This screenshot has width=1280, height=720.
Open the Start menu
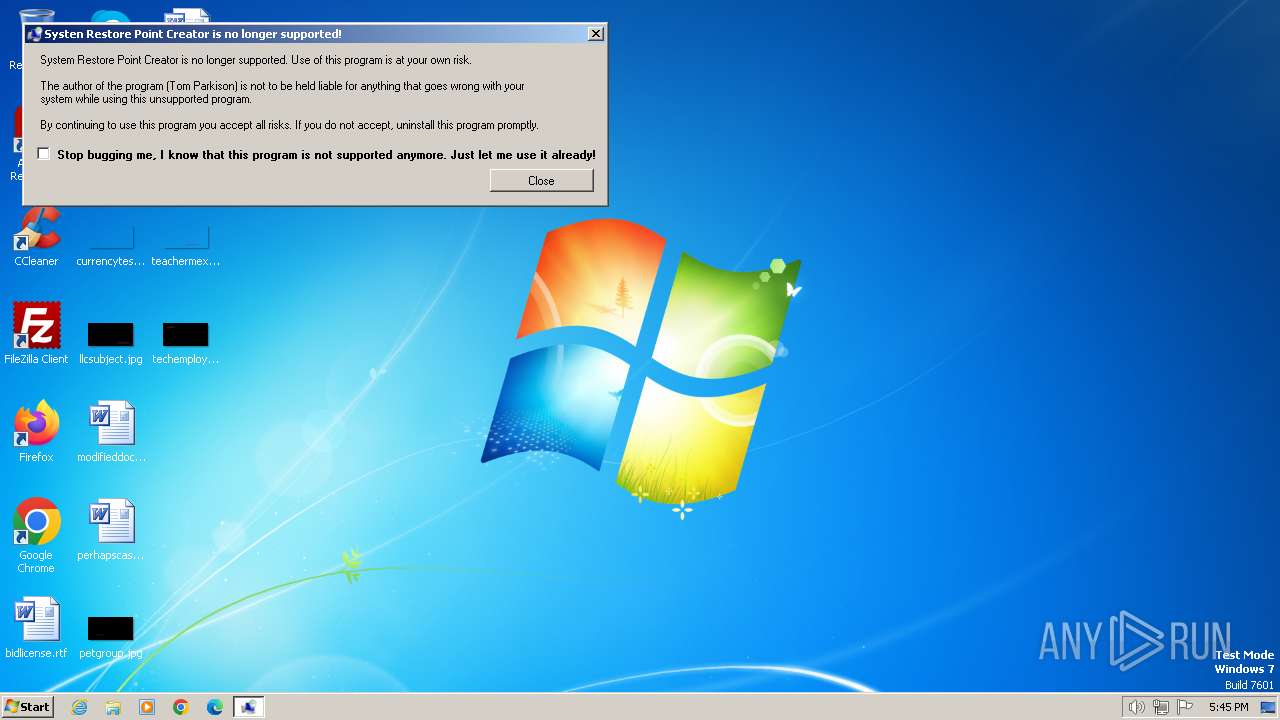point(28,707)
